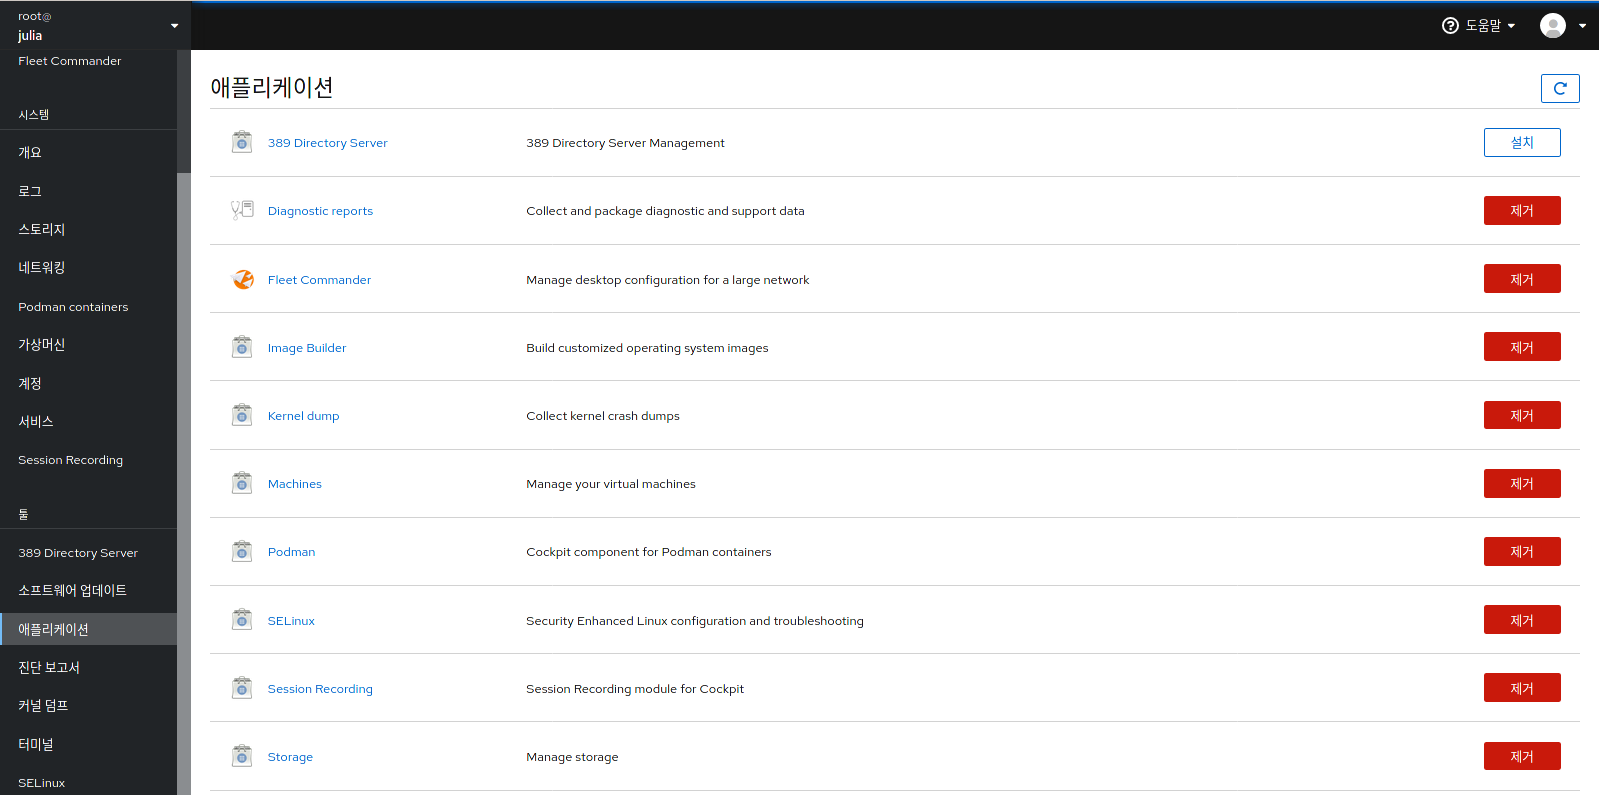This screenshot has width=1599, height=795.
Task: Open Podman containers in sidebar
Action: [88, 307]
